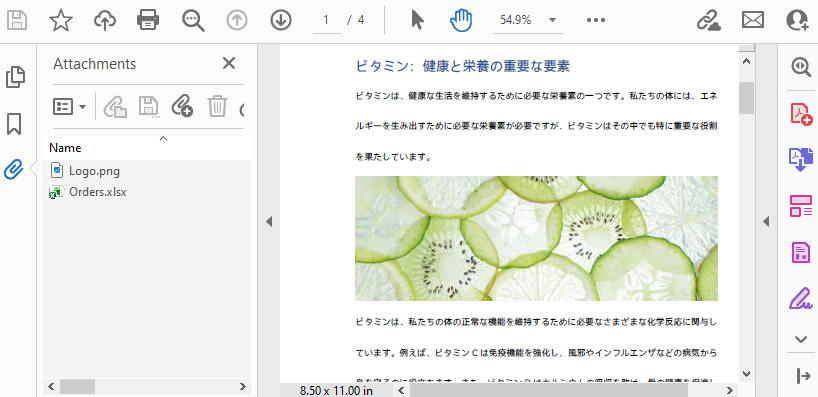Click the document horizontal scroll left arrow

tap(402, 390)
